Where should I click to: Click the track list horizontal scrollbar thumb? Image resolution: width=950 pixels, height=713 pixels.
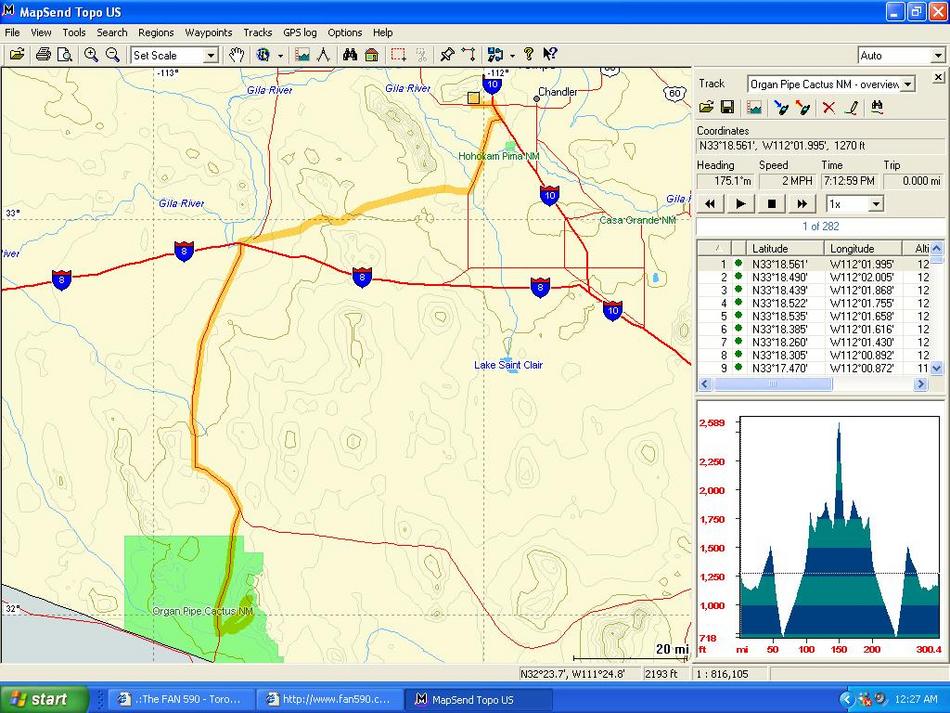[773, 384]
